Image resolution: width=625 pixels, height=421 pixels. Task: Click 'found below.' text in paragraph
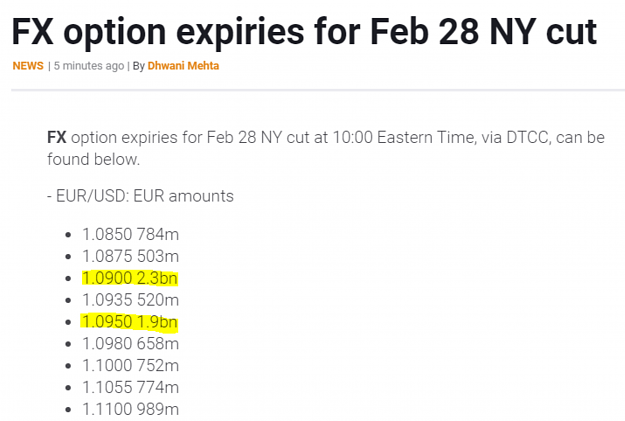coord(94,159)
